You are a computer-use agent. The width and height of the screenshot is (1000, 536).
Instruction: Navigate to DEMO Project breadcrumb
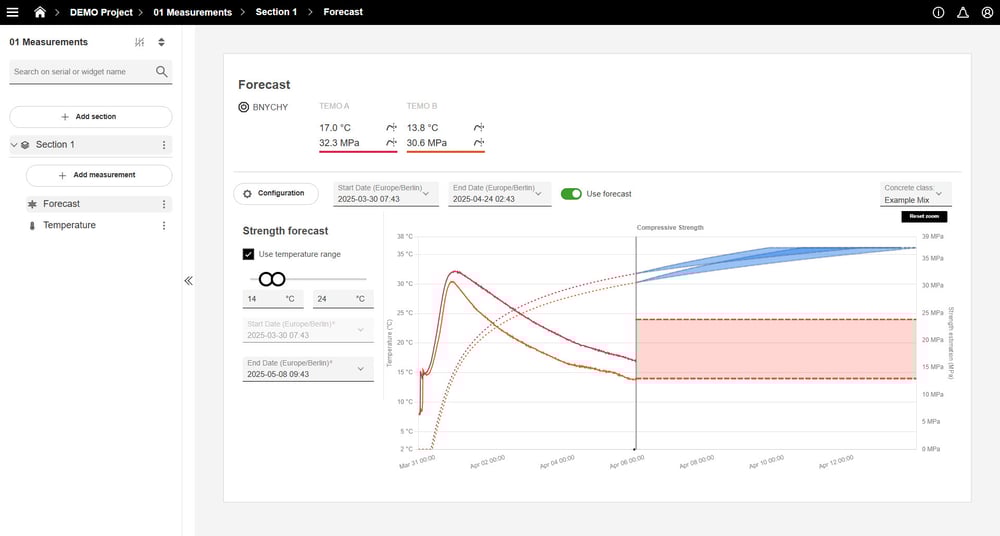101,12
